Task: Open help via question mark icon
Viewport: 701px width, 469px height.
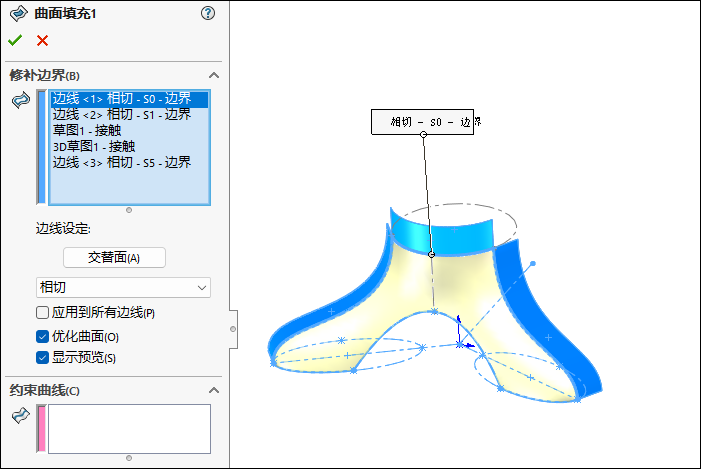Action: click(x=208, y=13)
